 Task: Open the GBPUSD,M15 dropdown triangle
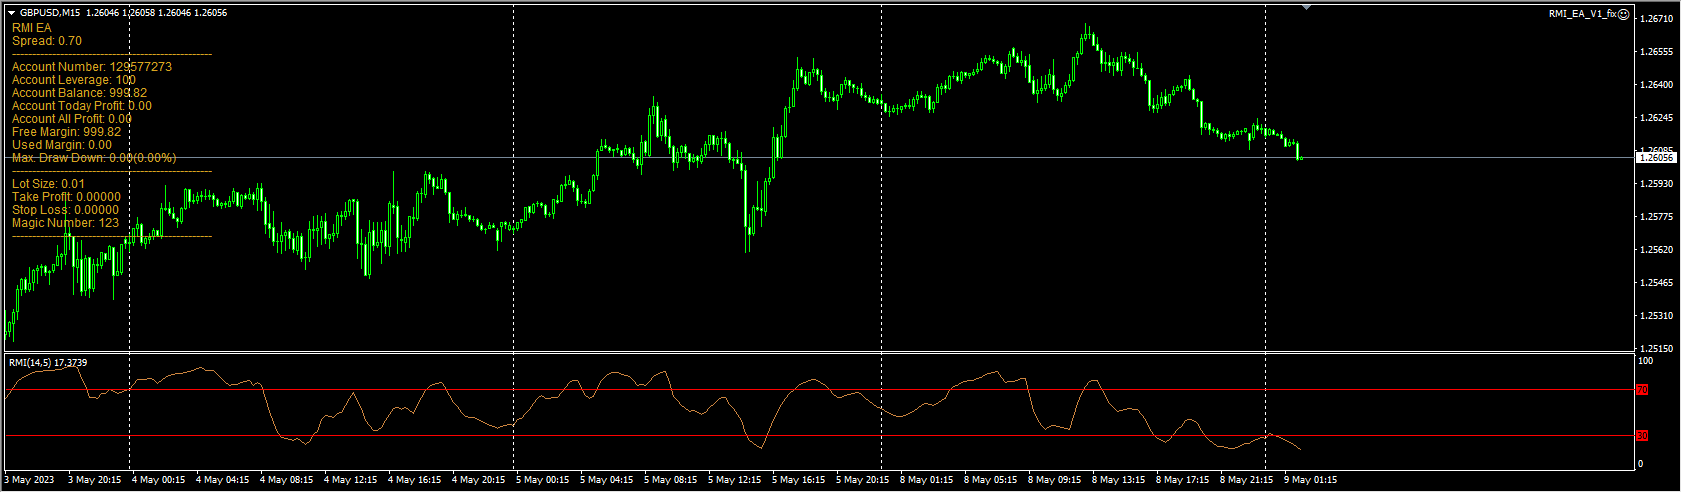coord(11,13)
